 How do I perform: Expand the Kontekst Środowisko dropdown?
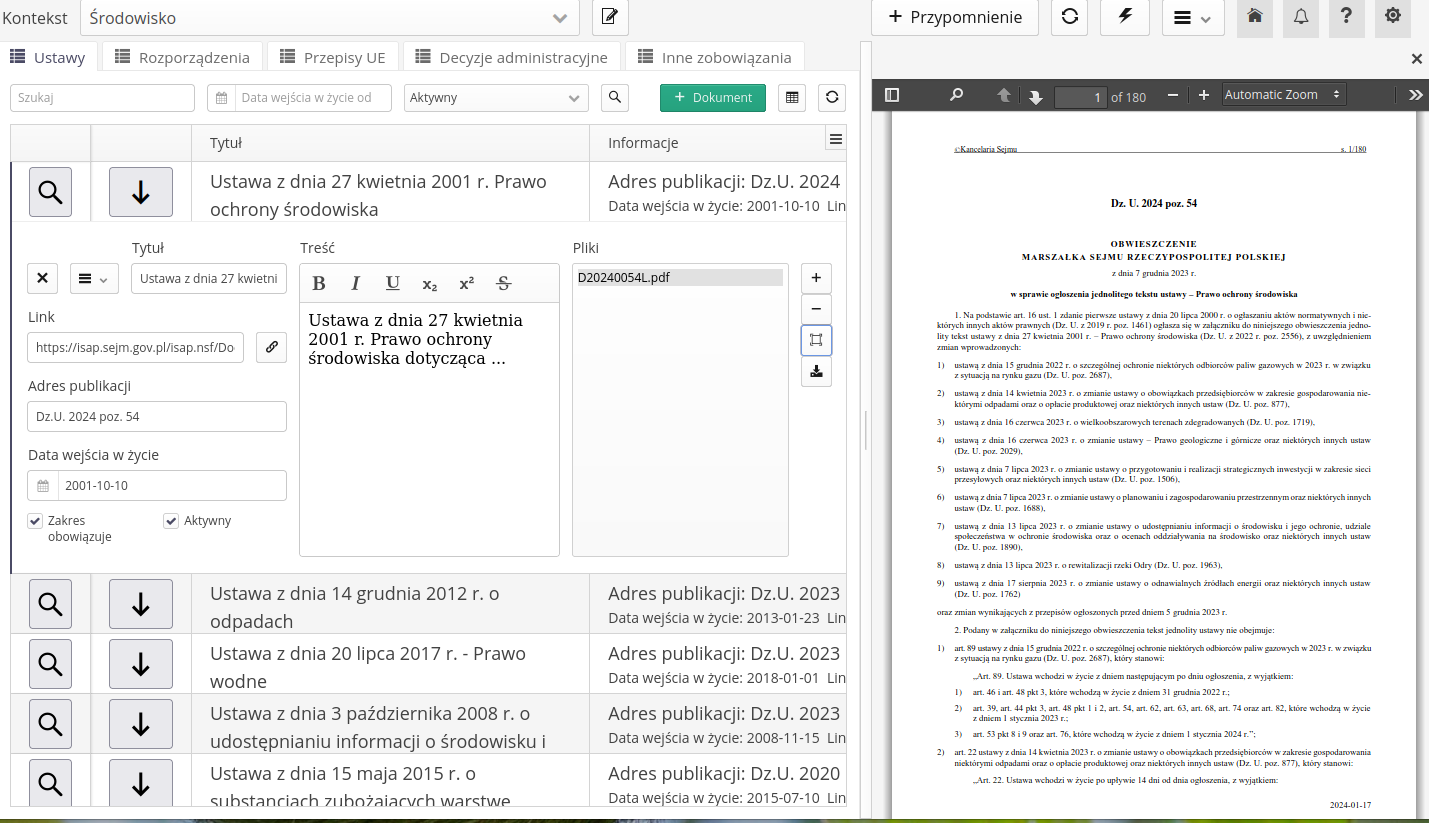coord(559,17)
